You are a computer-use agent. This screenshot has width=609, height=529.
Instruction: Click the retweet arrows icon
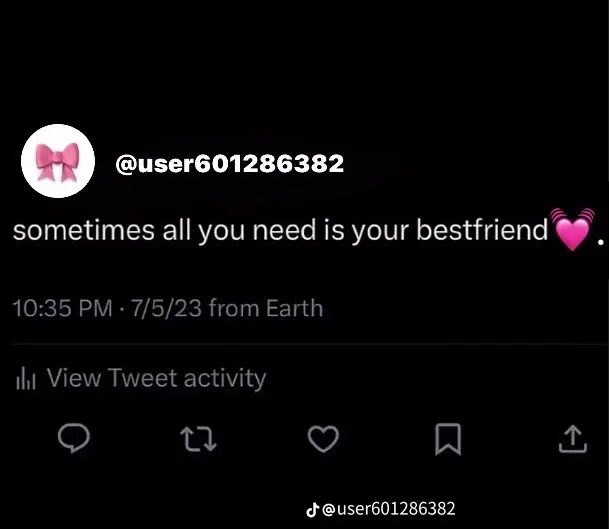tap(198, 439)
